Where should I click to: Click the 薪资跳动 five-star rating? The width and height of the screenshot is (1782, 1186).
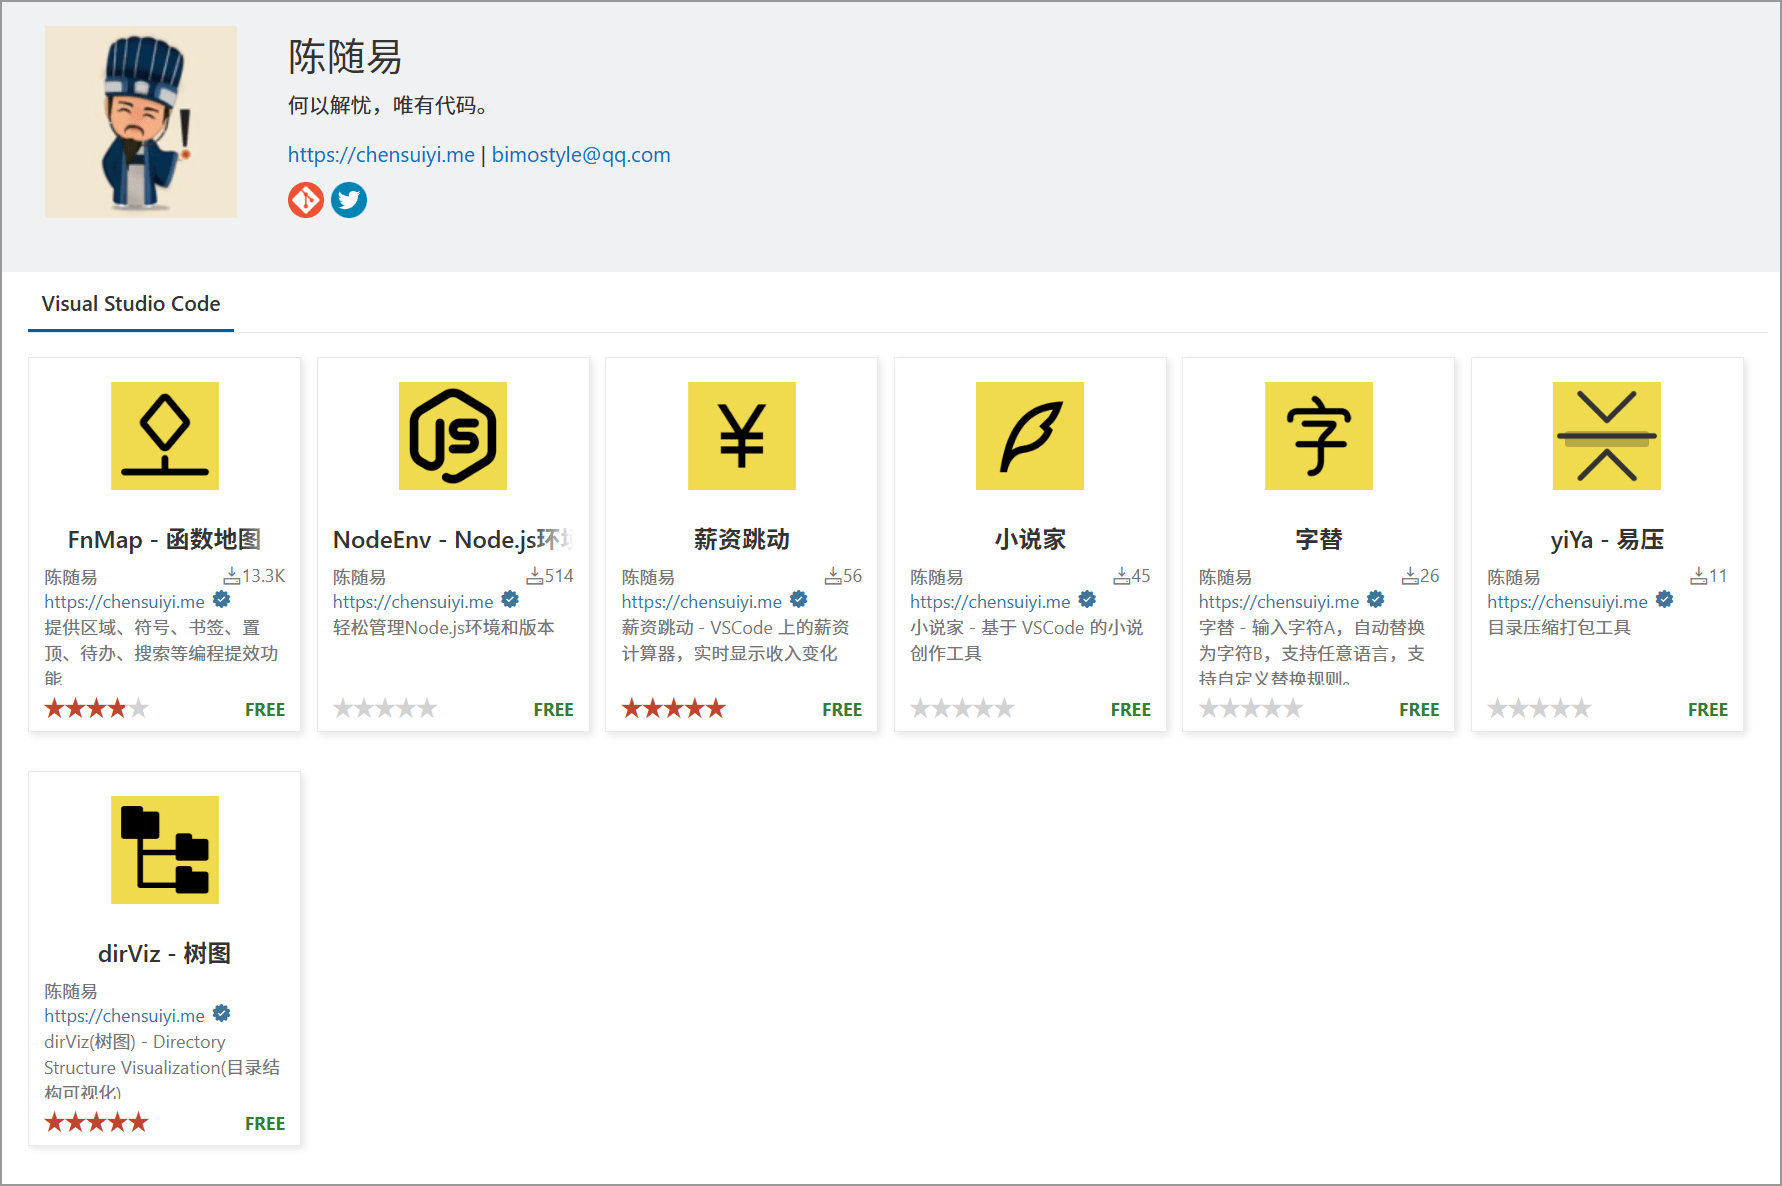[674, 709]
